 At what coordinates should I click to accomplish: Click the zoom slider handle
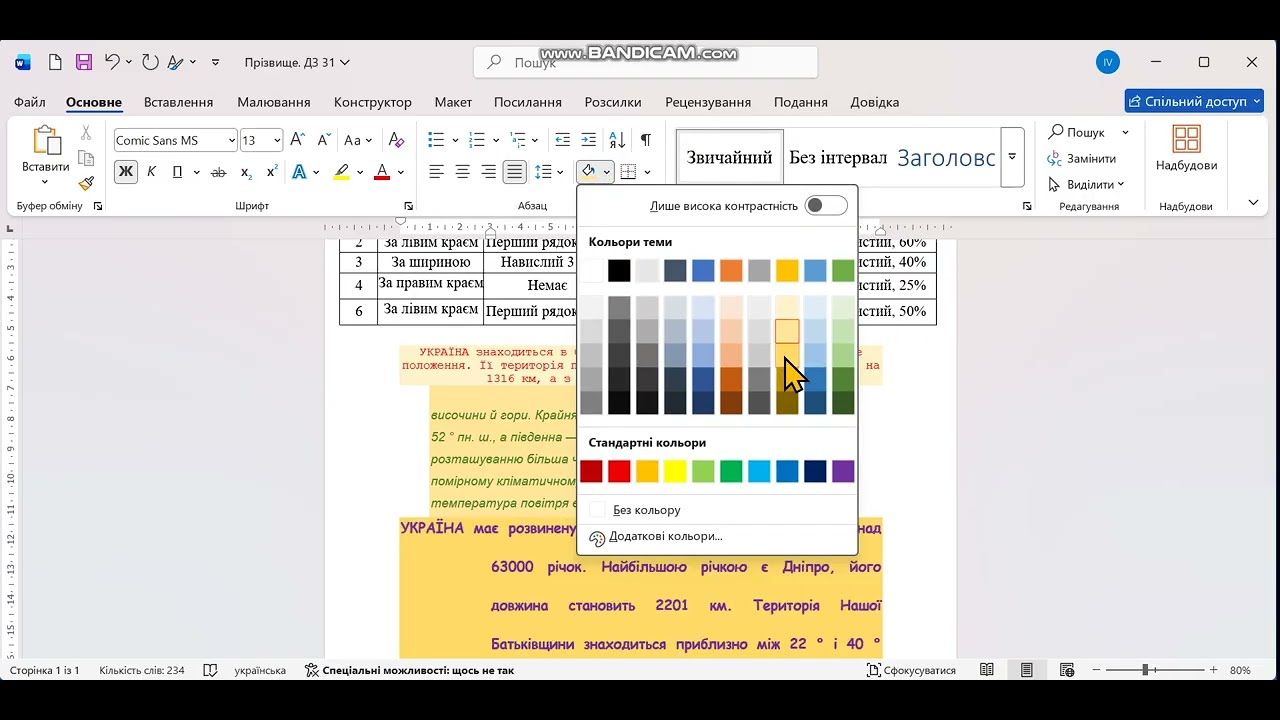(1145, 670)
